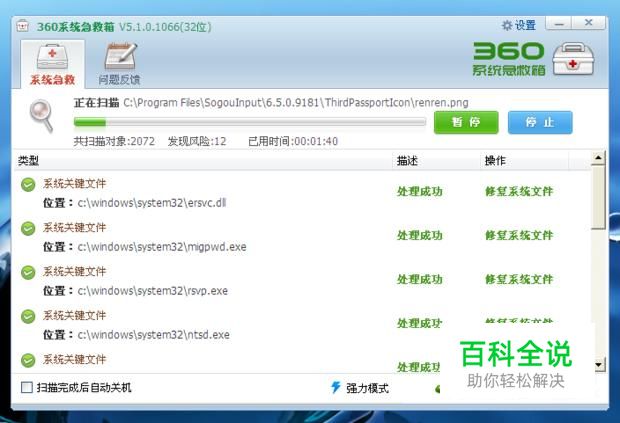Click the green check icon for rsvp.exe

tap(28, 272)
